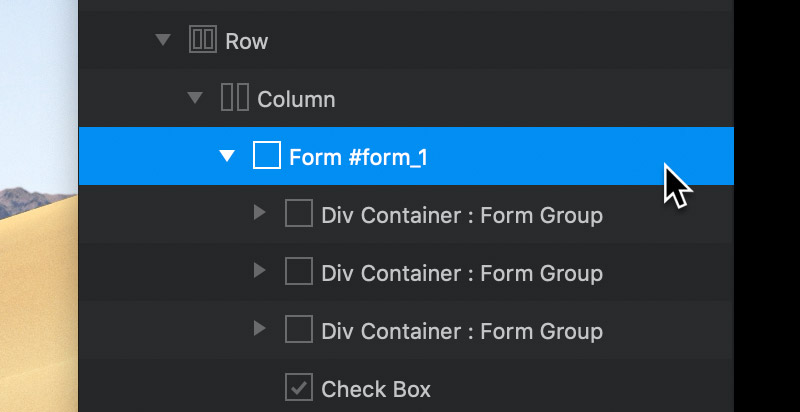The width and height of the screenshot is (800, 412).
Task: Expand the middle Div Container : Form Group
Action: [x=260, y=270]
